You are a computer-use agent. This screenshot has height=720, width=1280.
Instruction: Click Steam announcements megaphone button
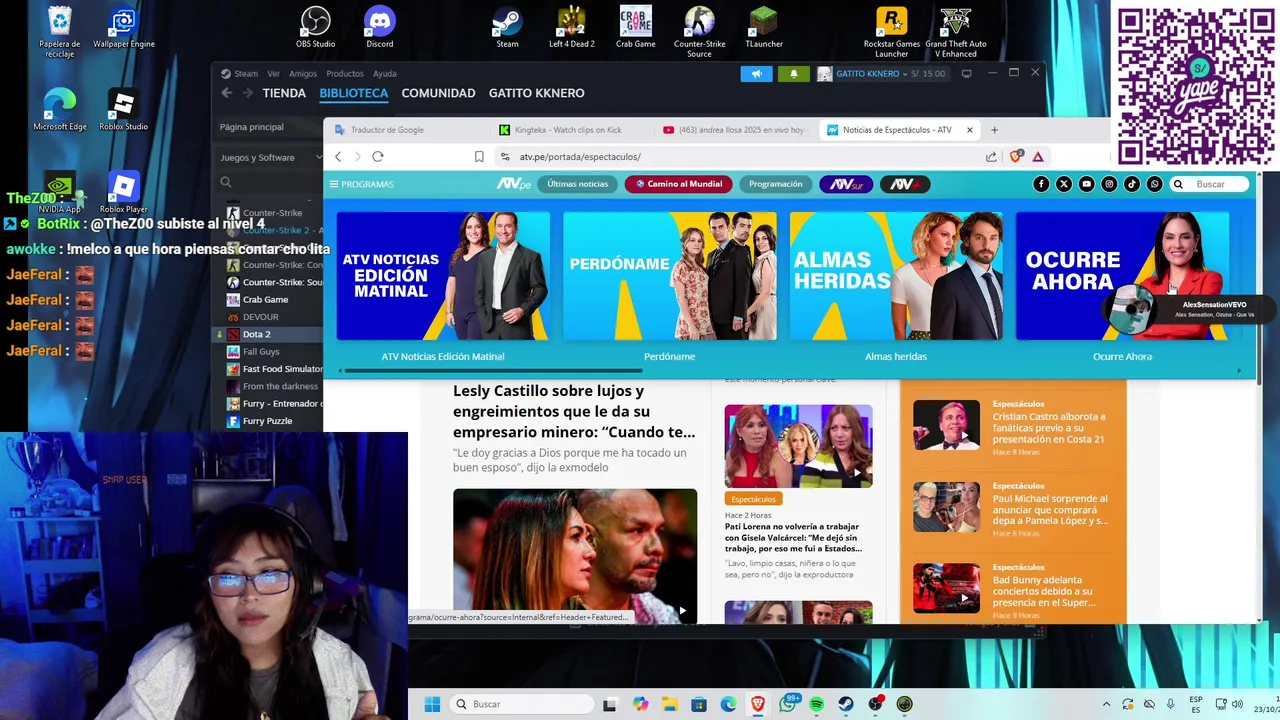click(757, 74)
